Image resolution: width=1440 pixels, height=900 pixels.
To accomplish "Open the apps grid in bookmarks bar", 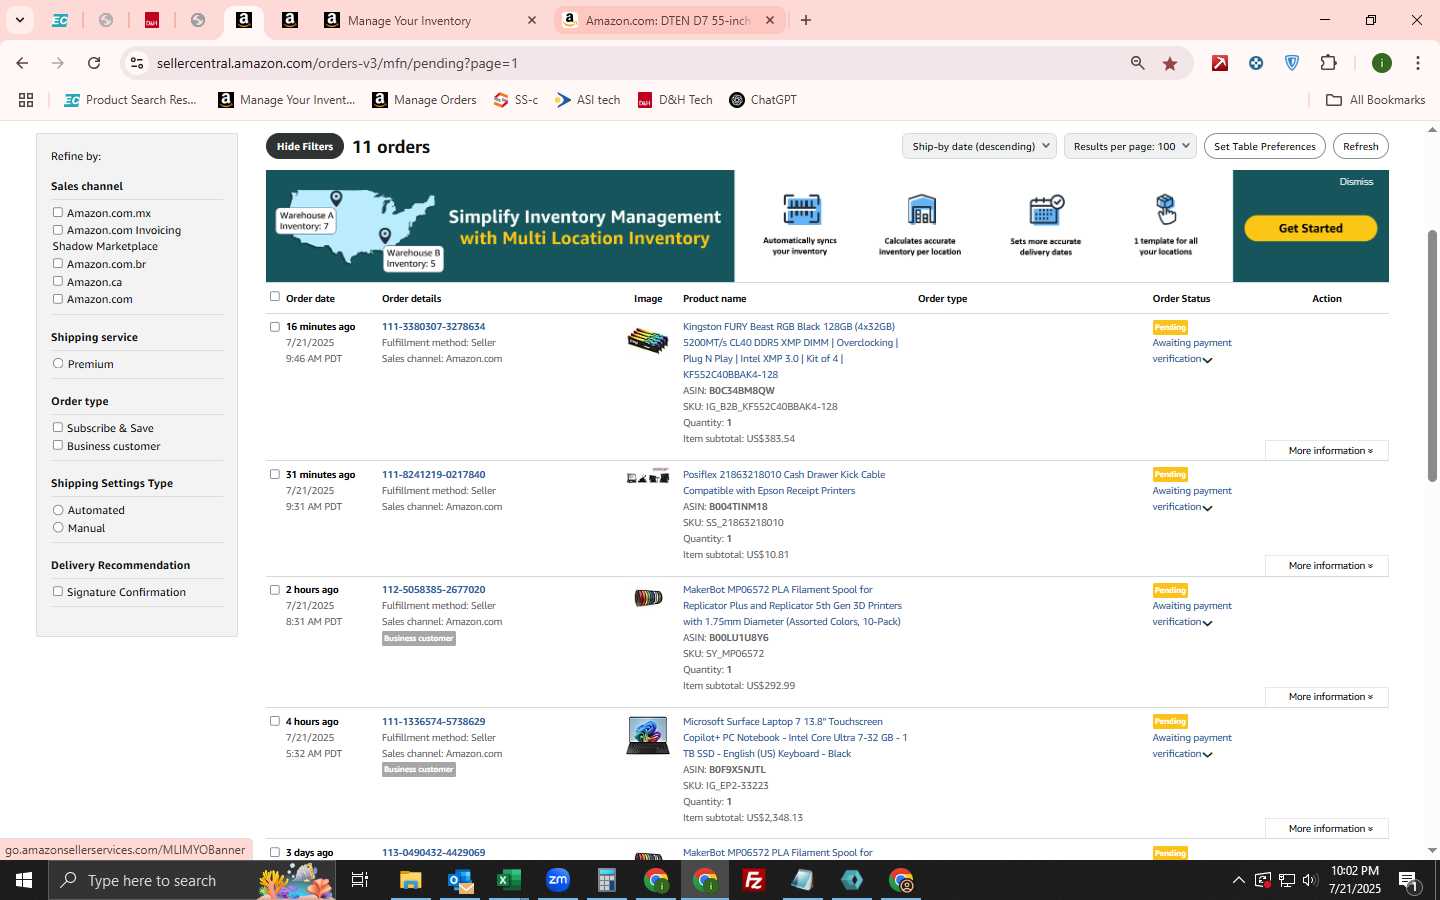I will pyautogui.click(x=26, y=100).
